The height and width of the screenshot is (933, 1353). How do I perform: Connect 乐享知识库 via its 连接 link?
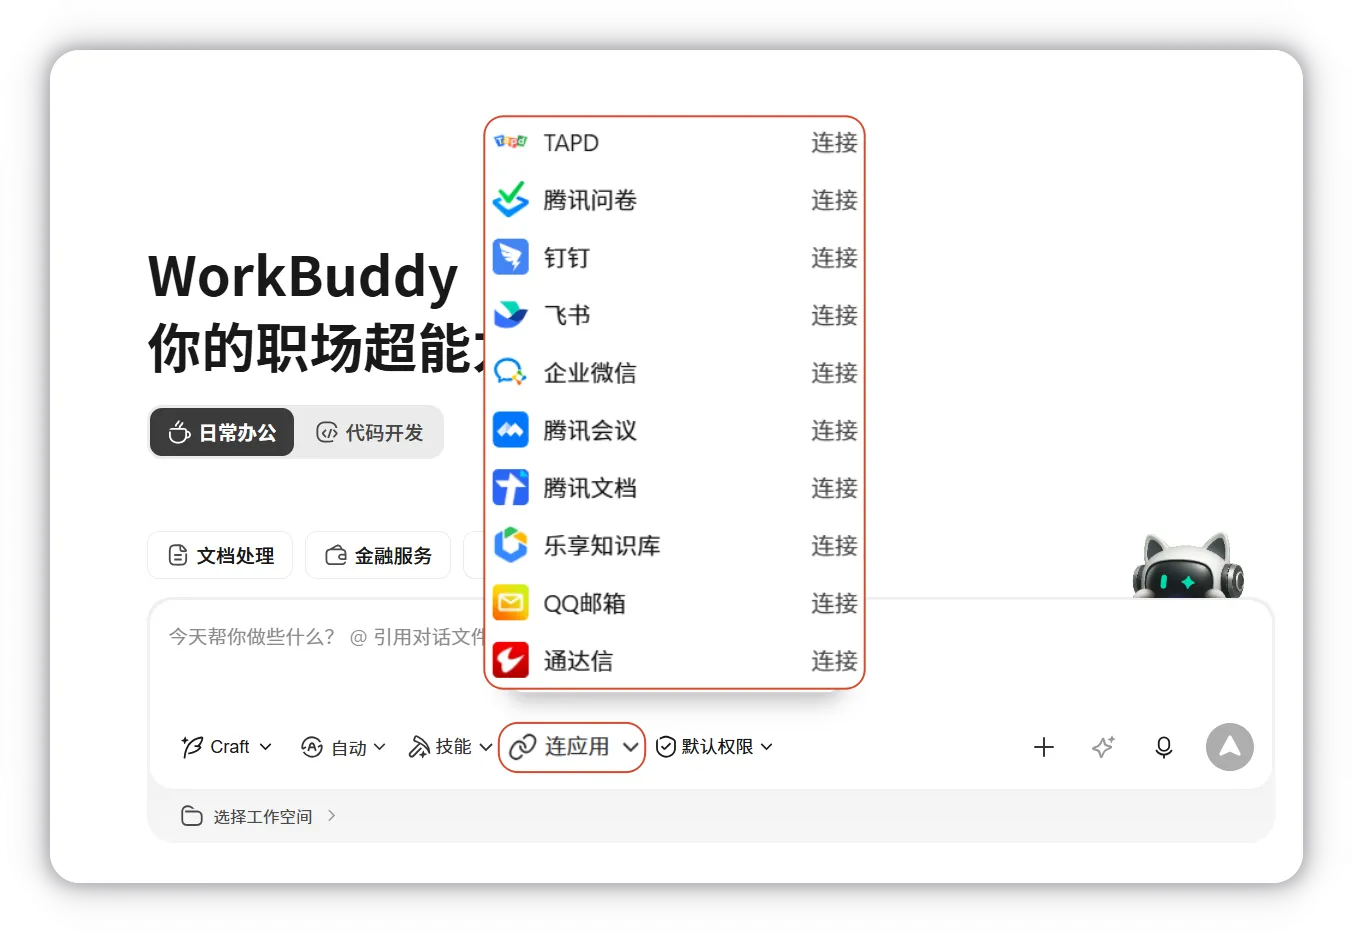834,545
